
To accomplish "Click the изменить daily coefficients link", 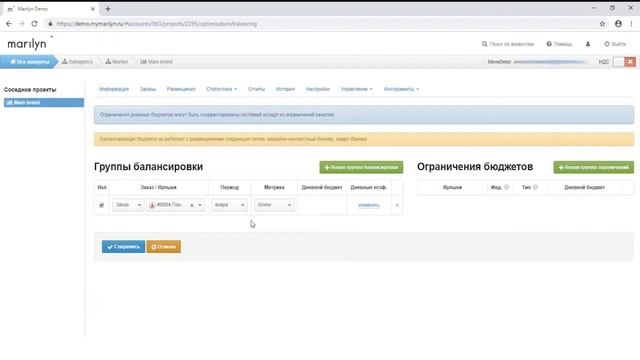I will point(369,205).
